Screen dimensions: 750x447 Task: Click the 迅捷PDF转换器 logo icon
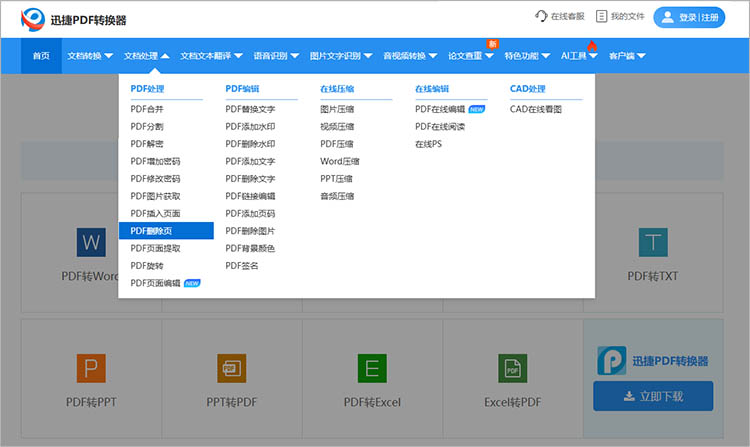(x=34, y=18)
